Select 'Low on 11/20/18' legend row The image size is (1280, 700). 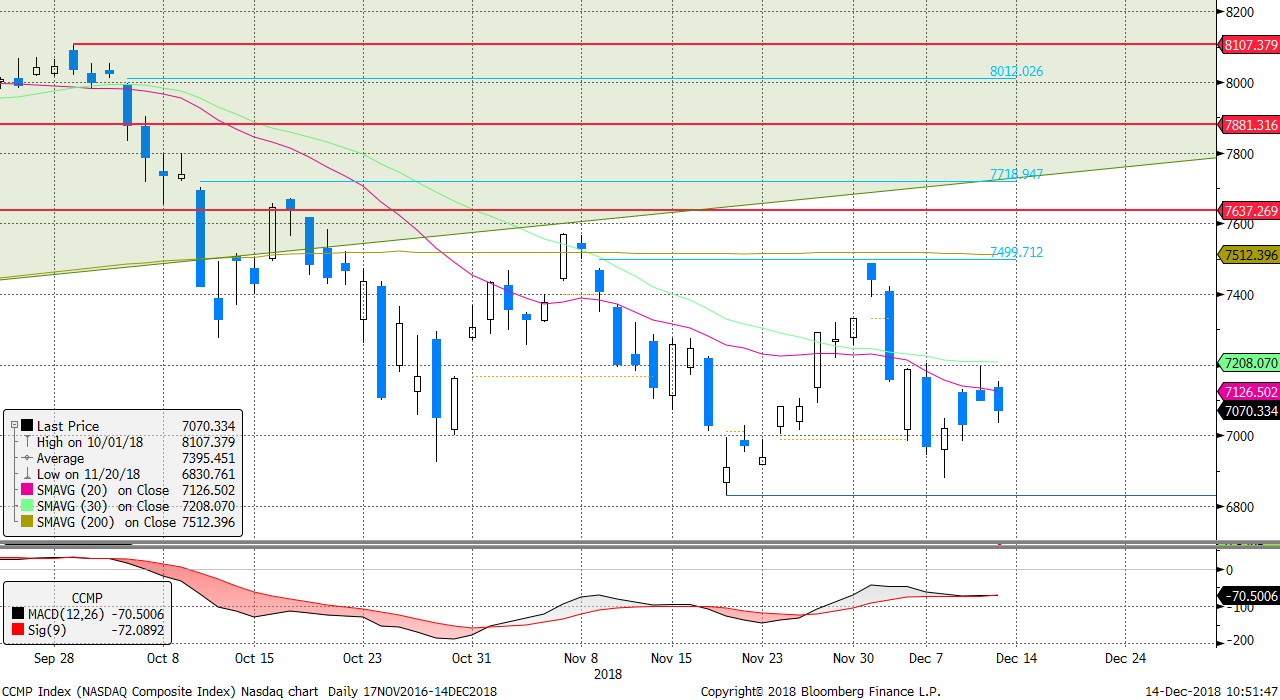[x=88, y=474]
